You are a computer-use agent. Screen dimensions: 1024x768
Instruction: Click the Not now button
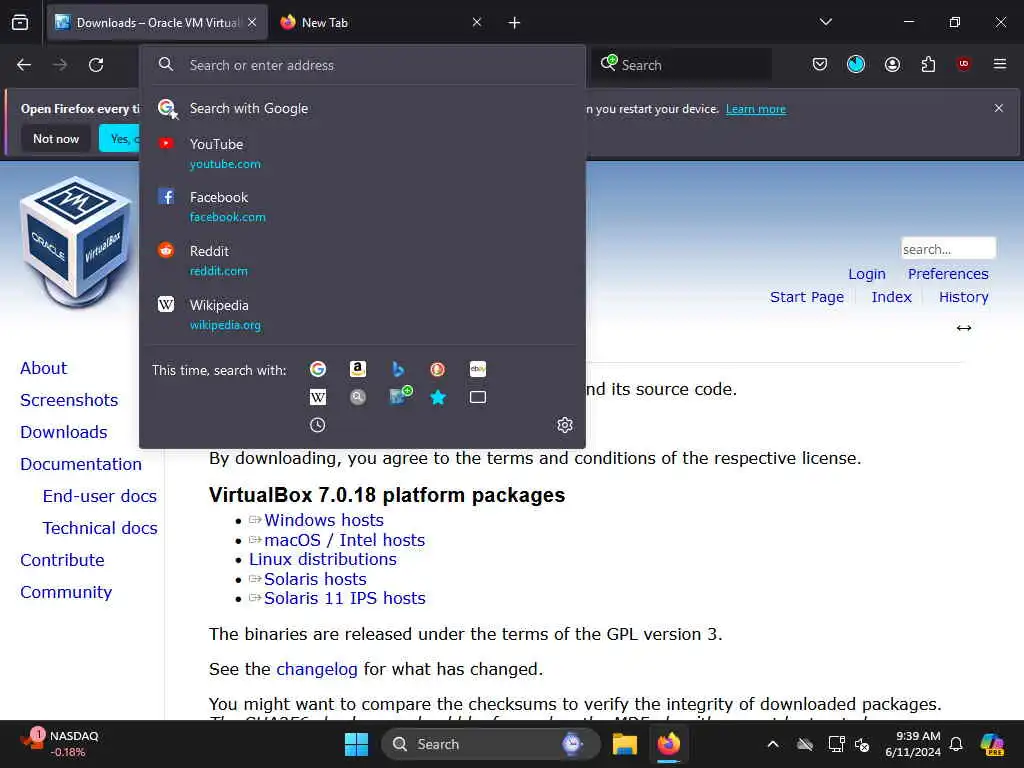point(56,138)
